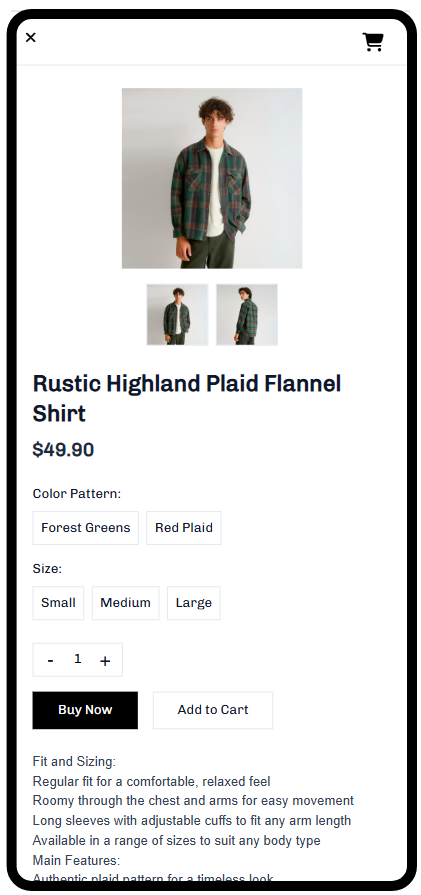
Task: Click the Rustic Highland Plaid Flannel Shirt title
Action: coord(187,398)
